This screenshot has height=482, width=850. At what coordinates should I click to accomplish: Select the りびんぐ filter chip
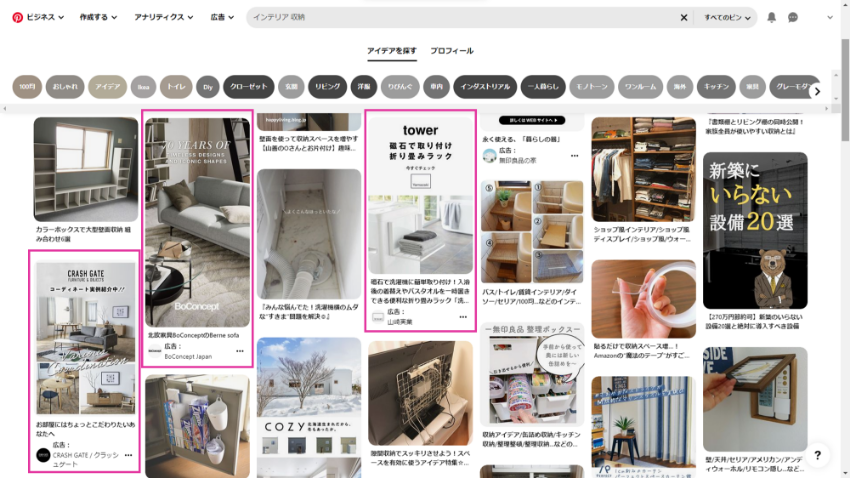tap(400, 87)
